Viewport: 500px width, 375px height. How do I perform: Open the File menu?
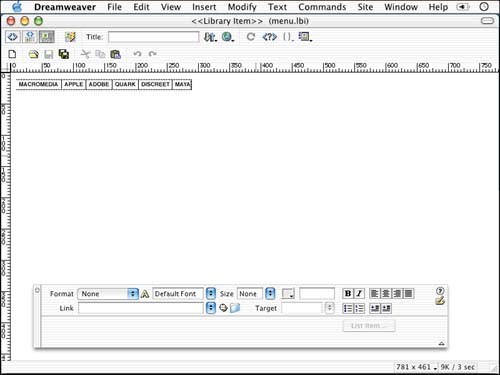pyautogui.click(x=114, y=7)
